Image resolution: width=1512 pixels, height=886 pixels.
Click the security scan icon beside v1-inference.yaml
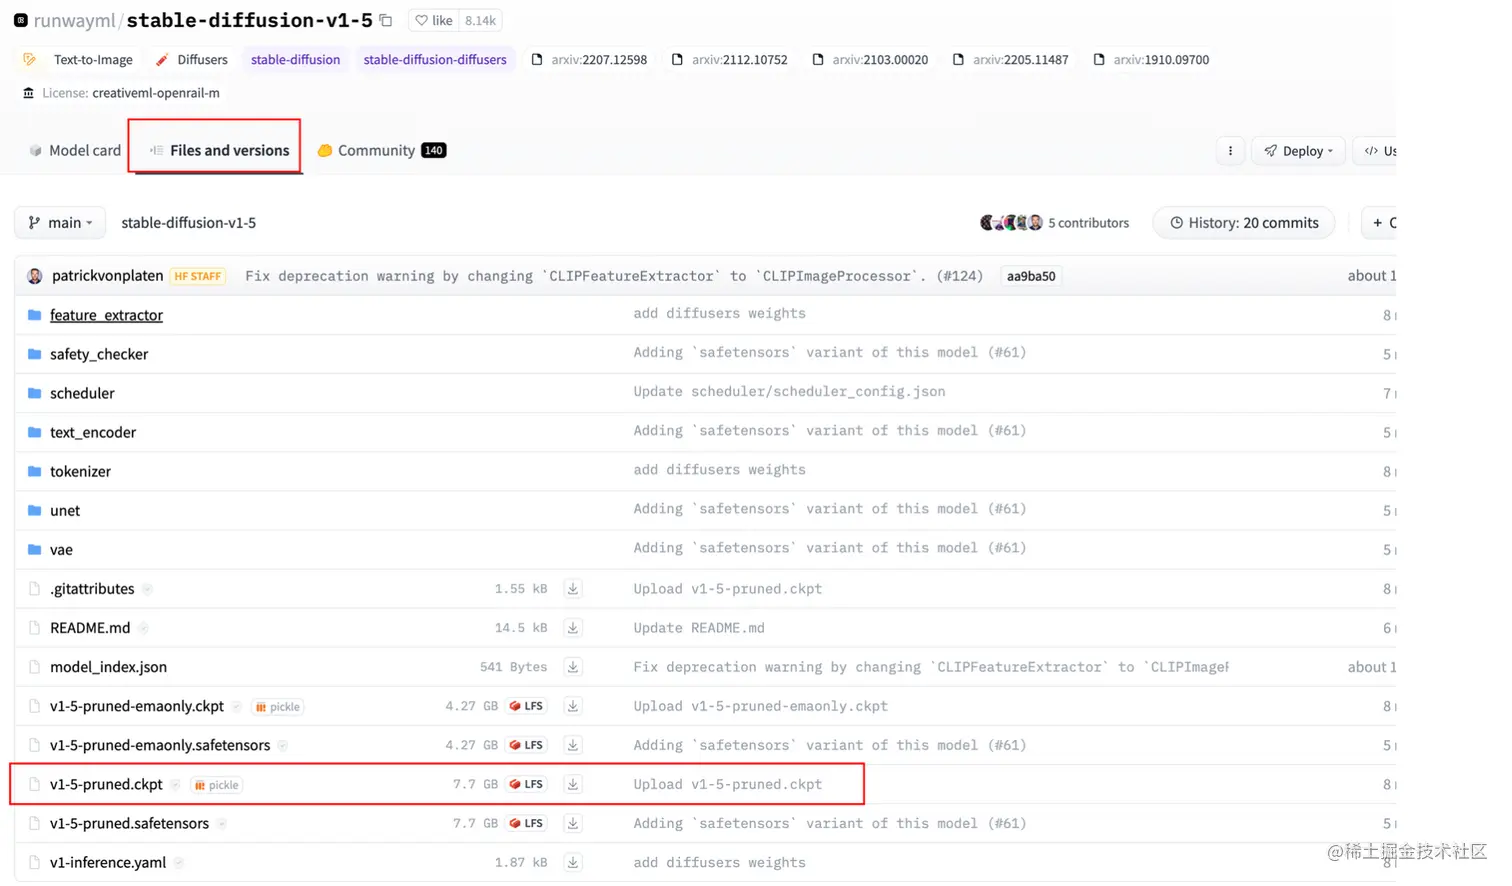pos(179,862)
